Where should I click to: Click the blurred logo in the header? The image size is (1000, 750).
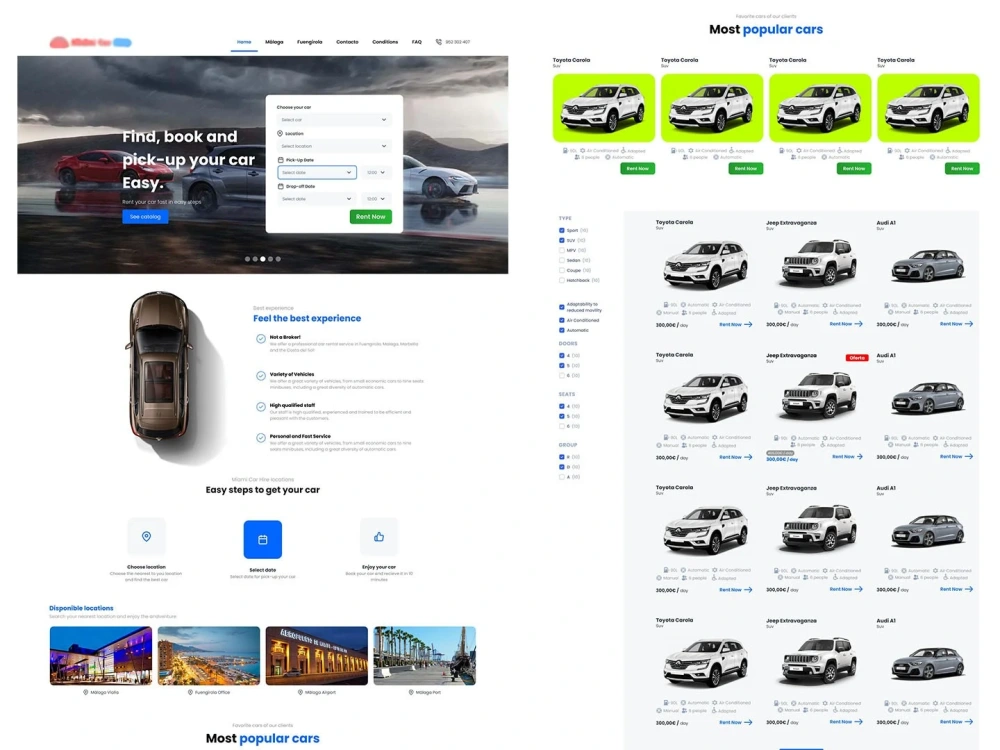click(x=91, y=43)
